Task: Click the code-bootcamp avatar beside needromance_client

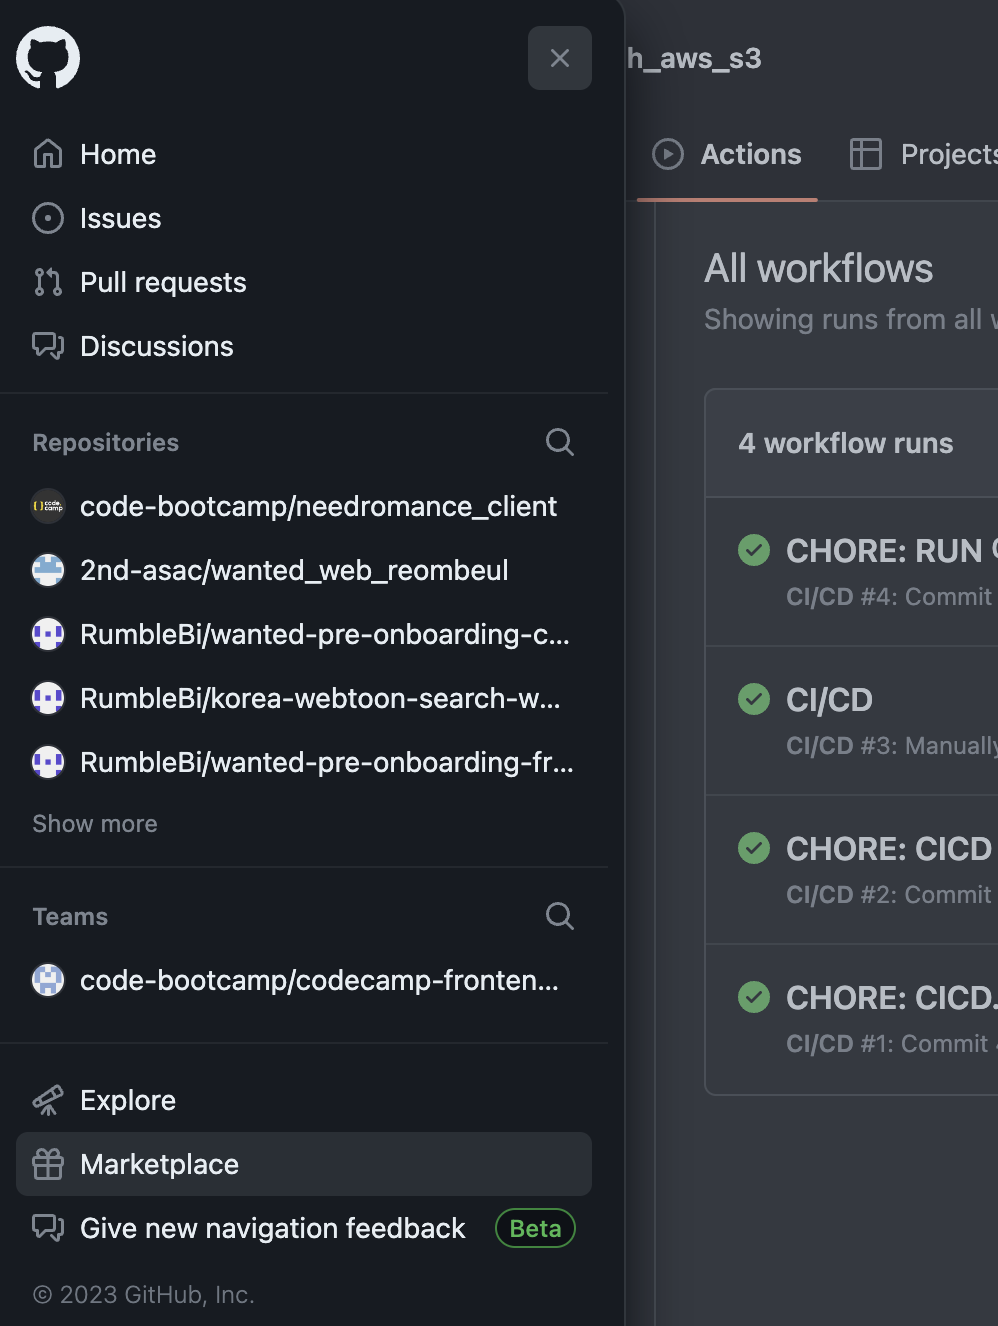Action: [x=48, y=506]
